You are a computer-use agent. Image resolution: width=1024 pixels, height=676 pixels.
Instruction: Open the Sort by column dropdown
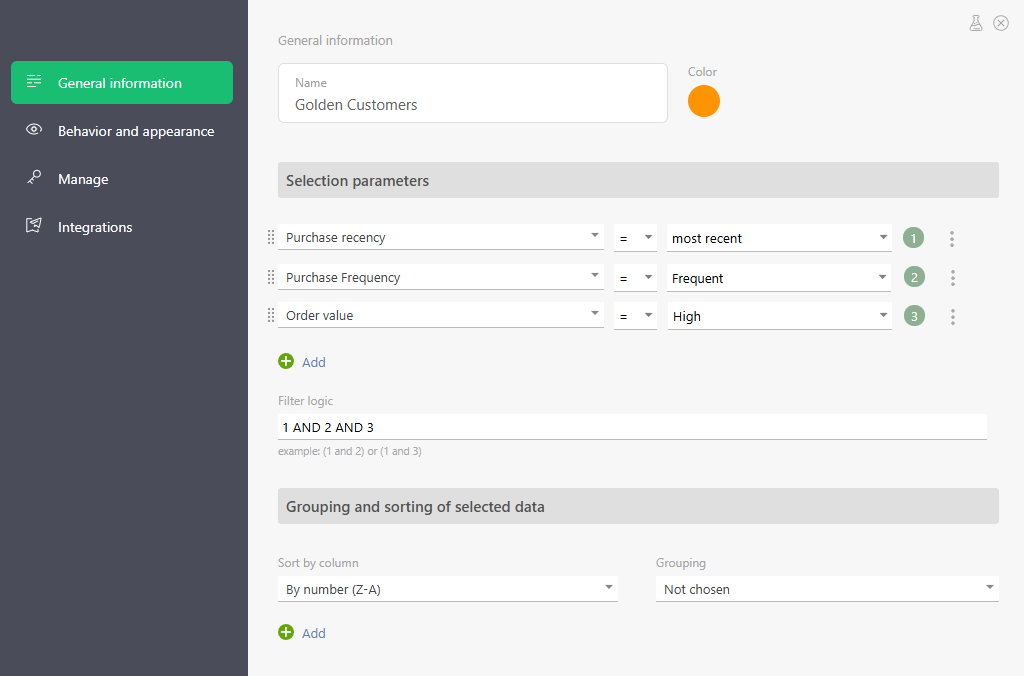tap(447, 589)
